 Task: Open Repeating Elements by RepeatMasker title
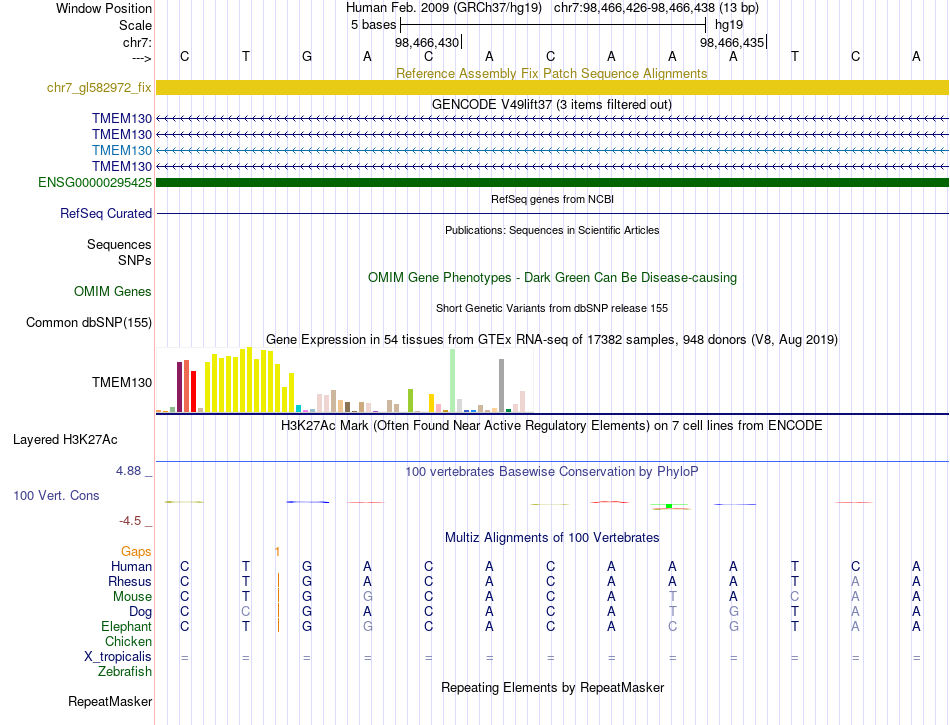[x=552, y=687]
